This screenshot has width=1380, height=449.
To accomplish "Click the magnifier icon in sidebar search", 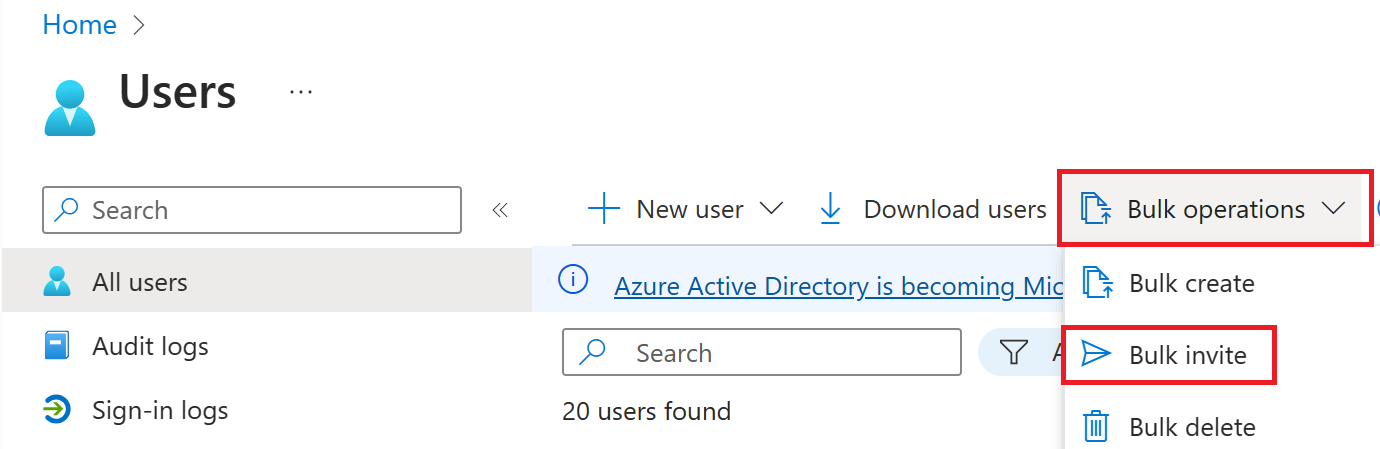I will (68, 210).
